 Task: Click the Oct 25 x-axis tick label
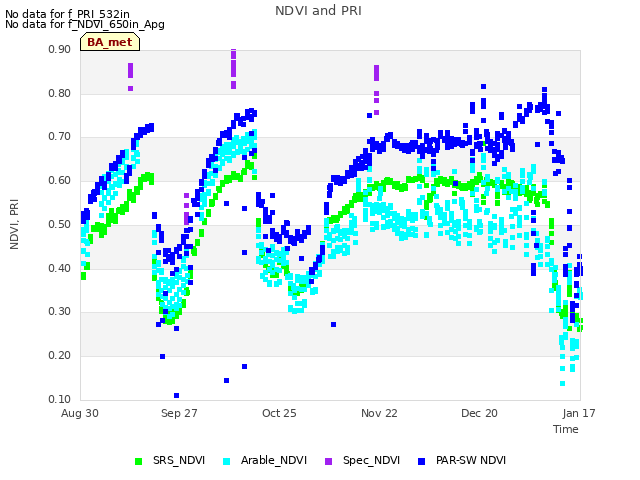click(279, 413)
